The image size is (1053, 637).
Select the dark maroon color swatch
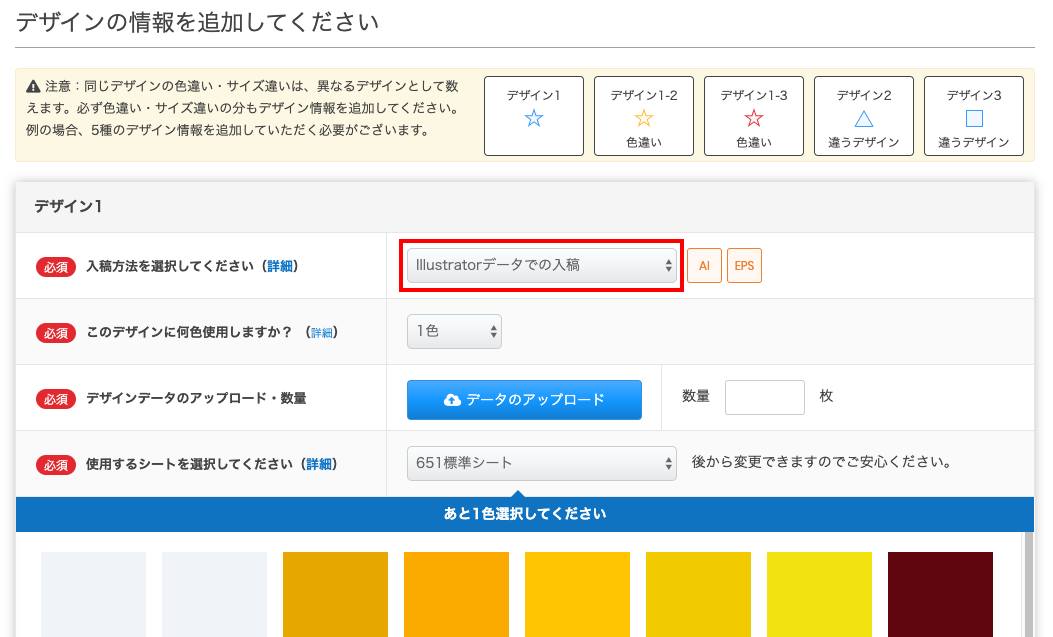tap(940, 595)
